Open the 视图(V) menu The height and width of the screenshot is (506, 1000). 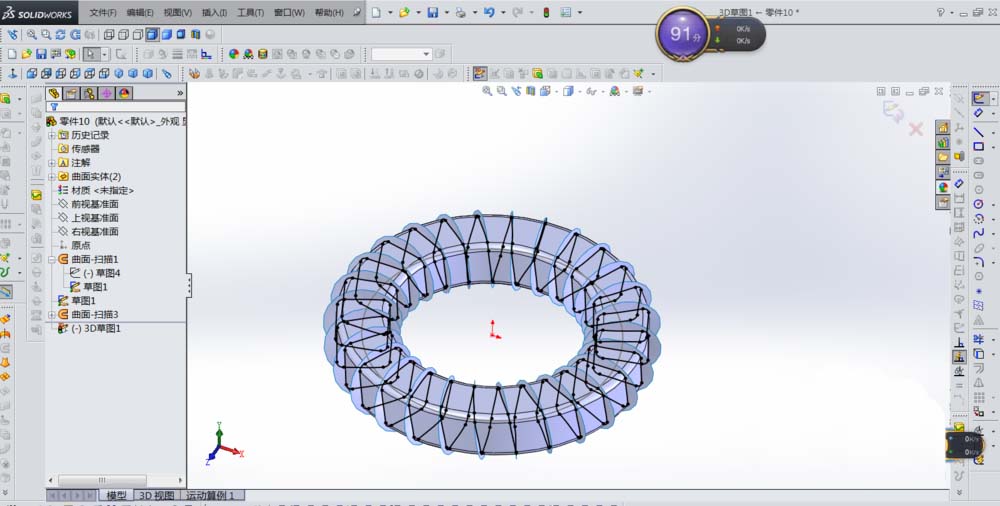[x=177, y=12]
